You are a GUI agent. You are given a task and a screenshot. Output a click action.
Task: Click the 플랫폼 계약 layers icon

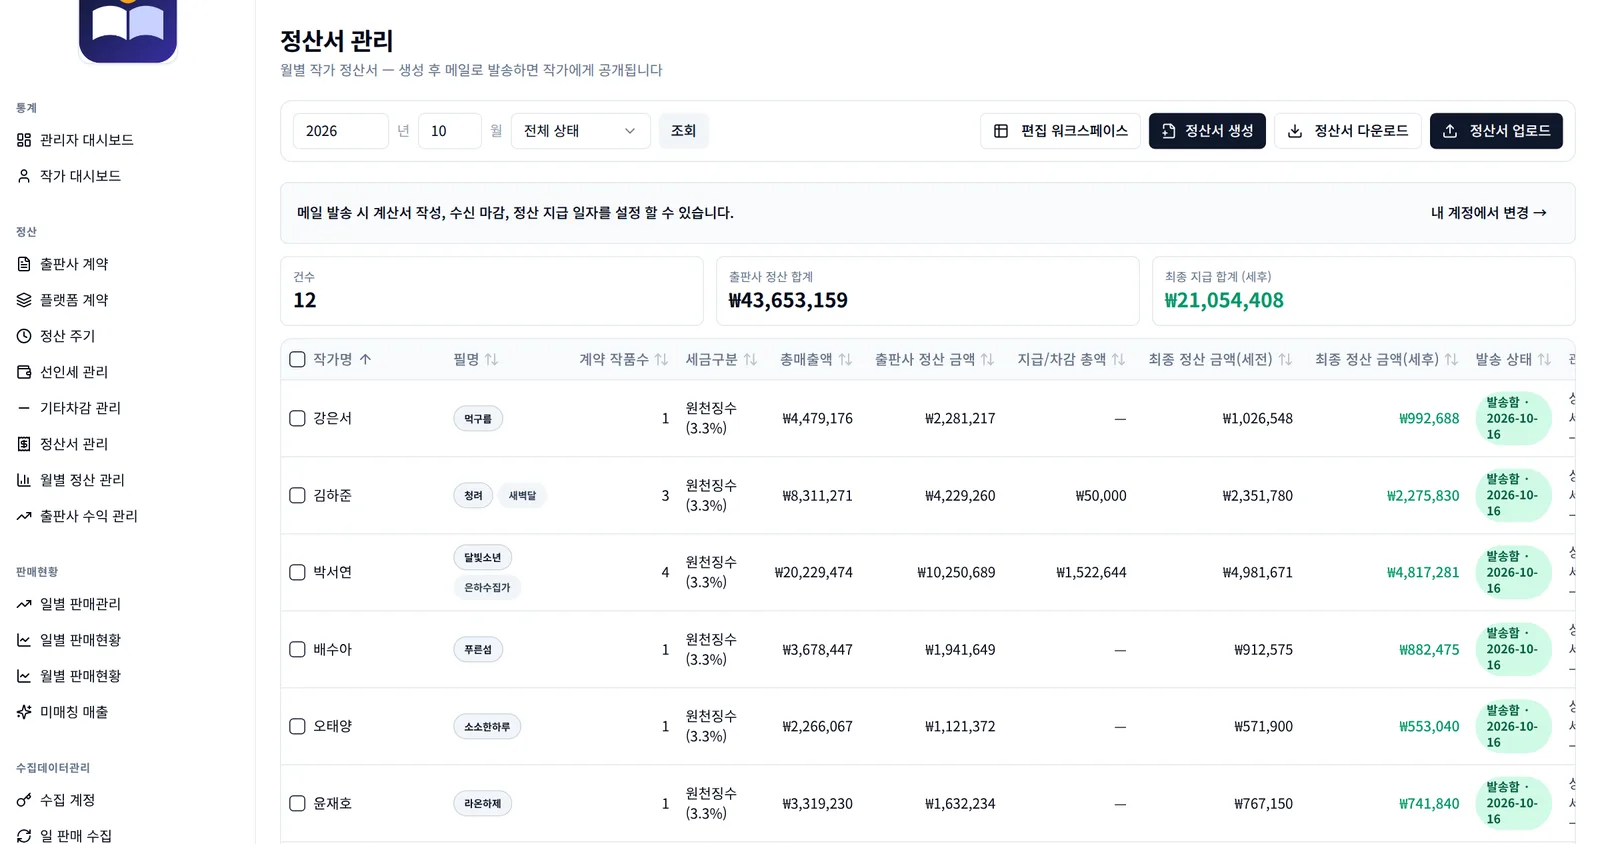pyautogui.click(x=24, y=300)
